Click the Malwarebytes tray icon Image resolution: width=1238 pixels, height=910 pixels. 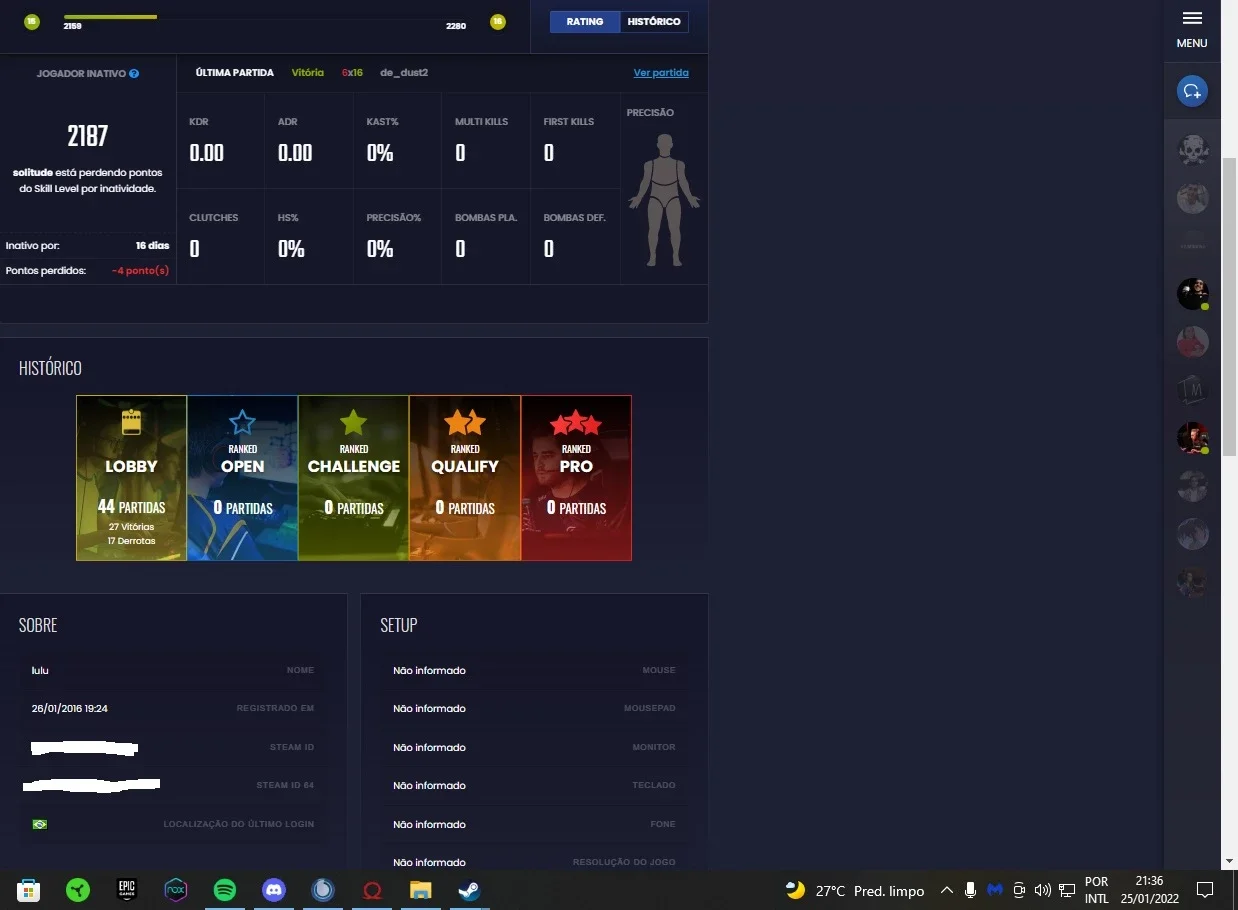995,890
